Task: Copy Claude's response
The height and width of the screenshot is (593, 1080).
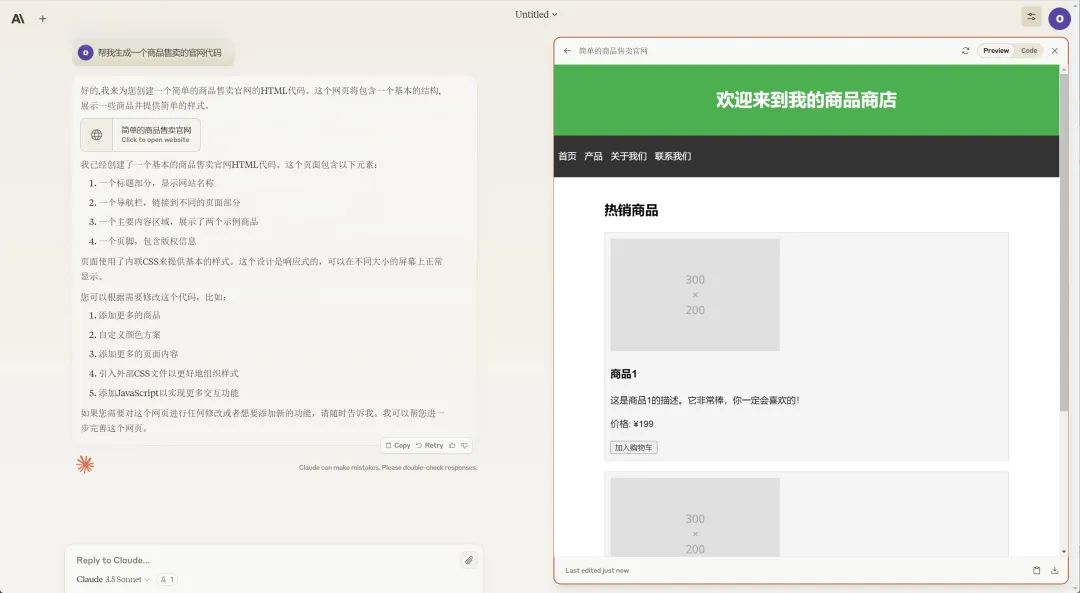Action: [x=397, y=446]
